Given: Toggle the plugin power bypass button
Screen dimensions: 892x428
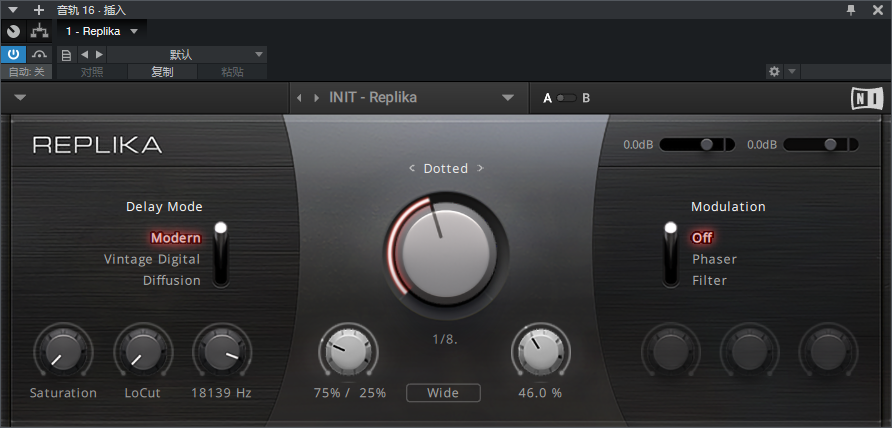Looking at the screenshot, I should pos(13,55).
